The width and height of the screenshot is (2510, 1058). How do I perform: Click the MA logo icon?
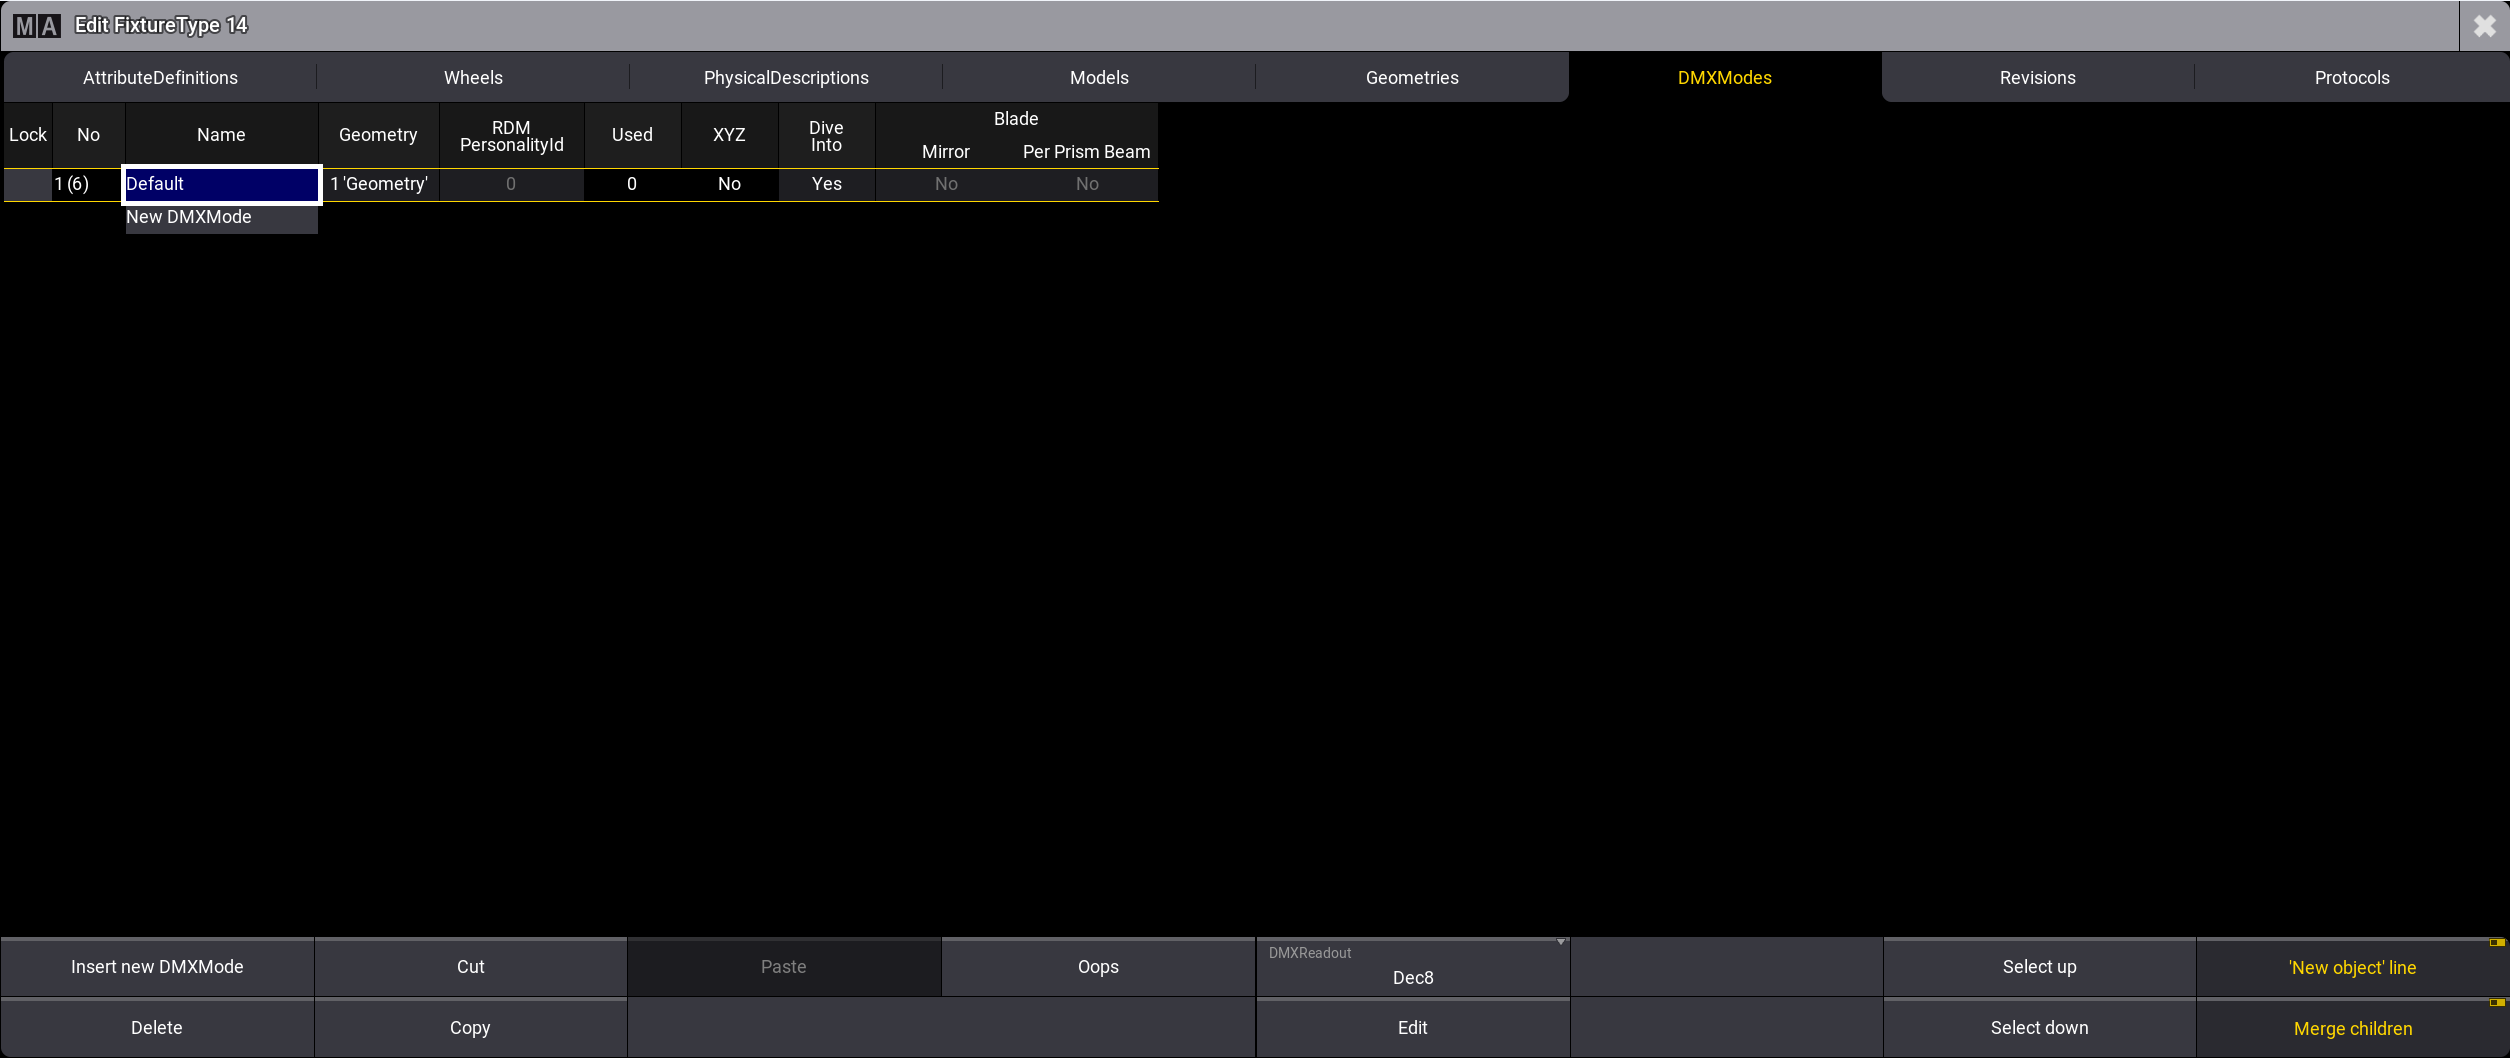click(x=37, y=26)
